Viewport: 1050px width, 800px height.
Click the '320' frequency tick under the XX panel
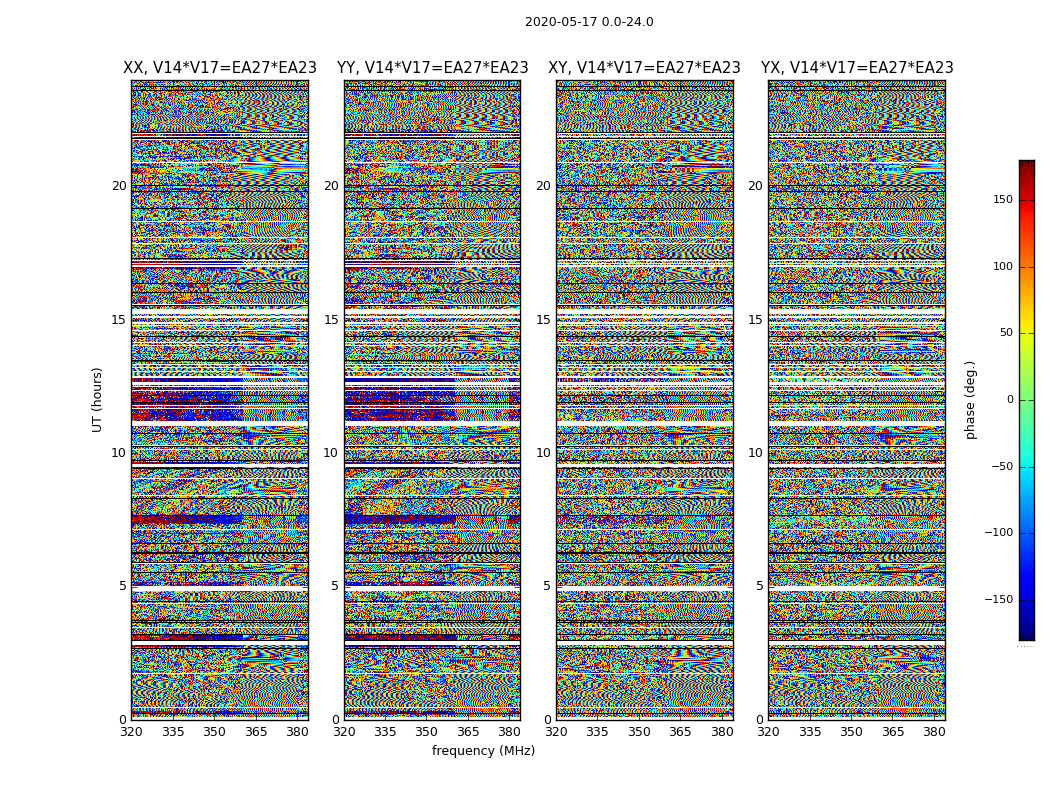coord(131,732)
